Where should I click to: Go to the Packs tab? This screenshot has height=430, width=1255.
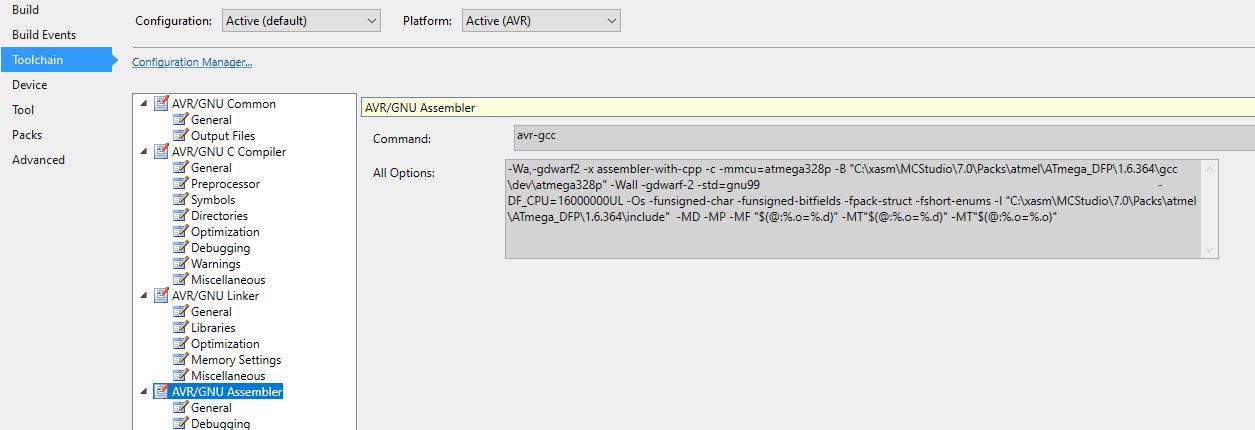27,135
